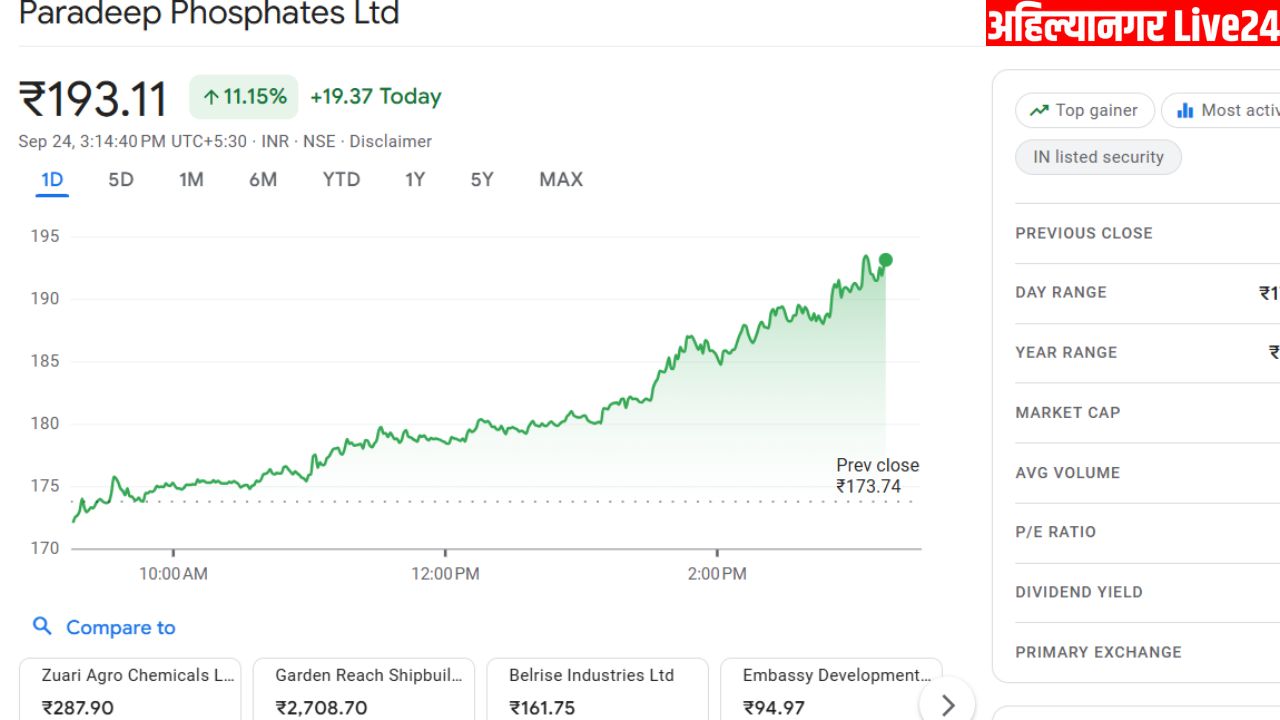The image size is (1280, 720).
Task: Select the 1D chart range tab
Action: (x=52, y=180)
